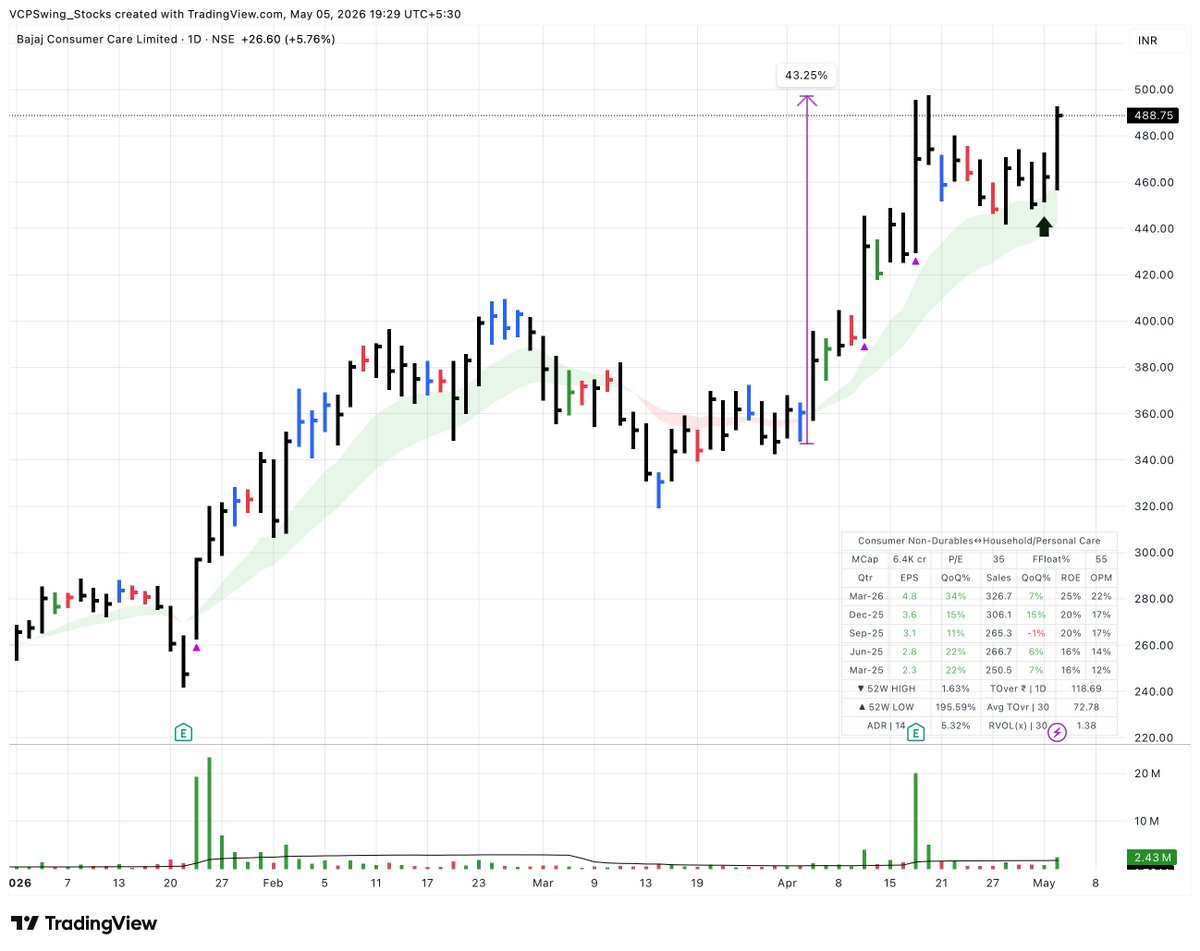Click the tallest January volume bar
The image size is (1200, 951).
(x=209, y=812)
